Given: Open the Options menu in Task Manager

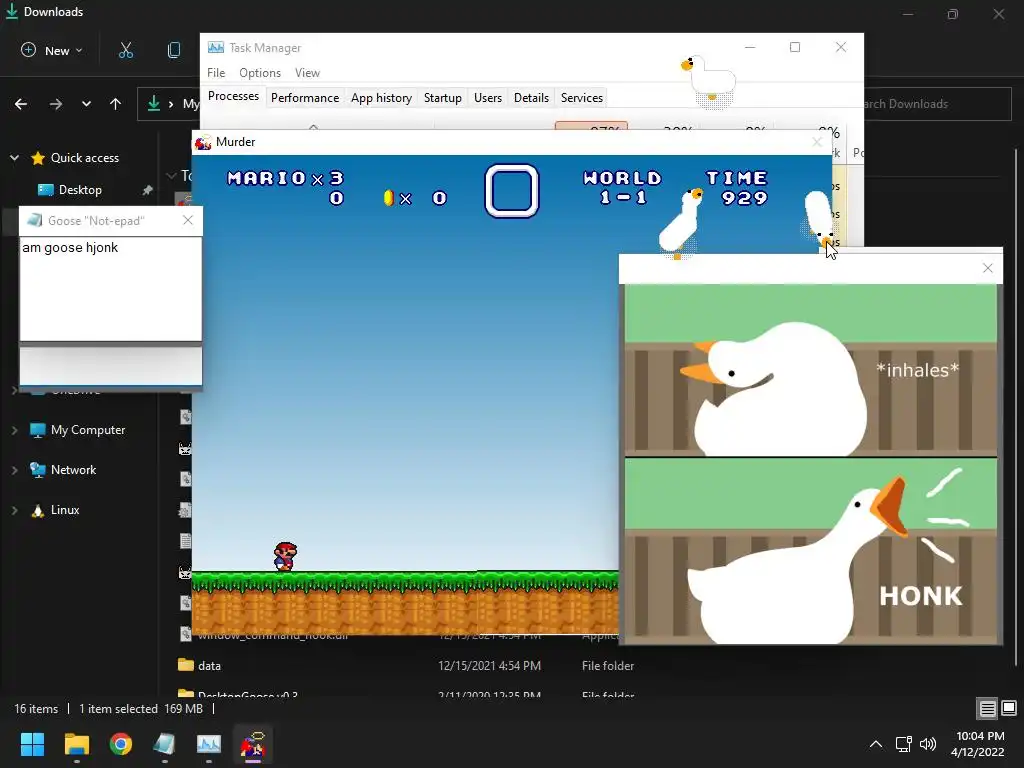Looking at the screenshot, I should click(260, 73).
